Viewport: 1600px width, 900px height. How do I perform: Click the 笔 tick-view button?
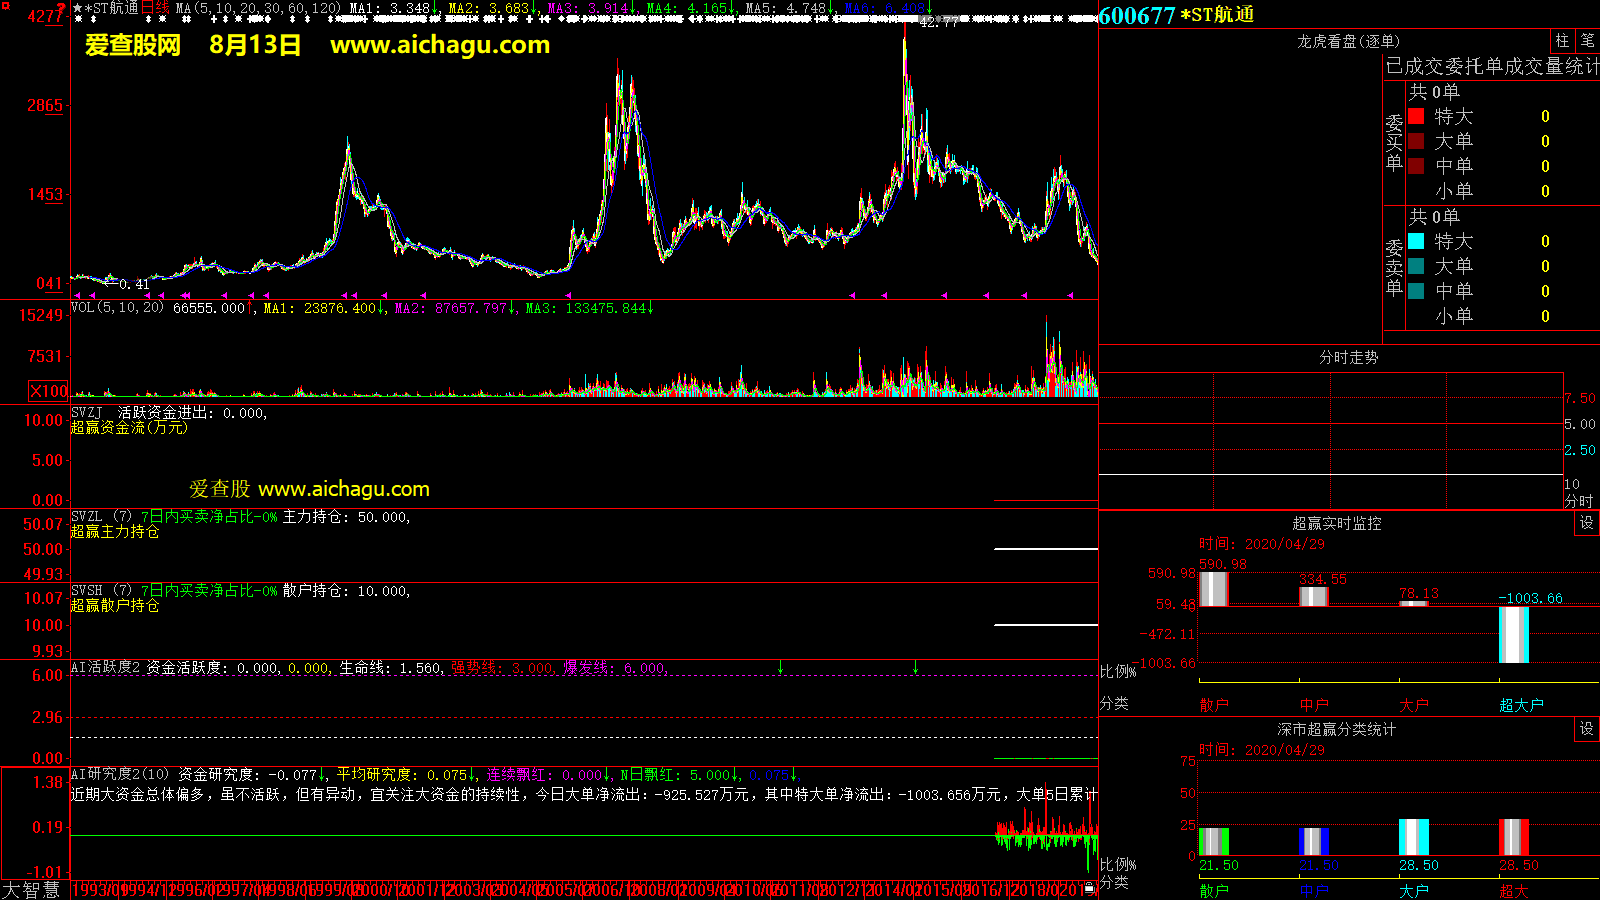(x=1588, y=41)
